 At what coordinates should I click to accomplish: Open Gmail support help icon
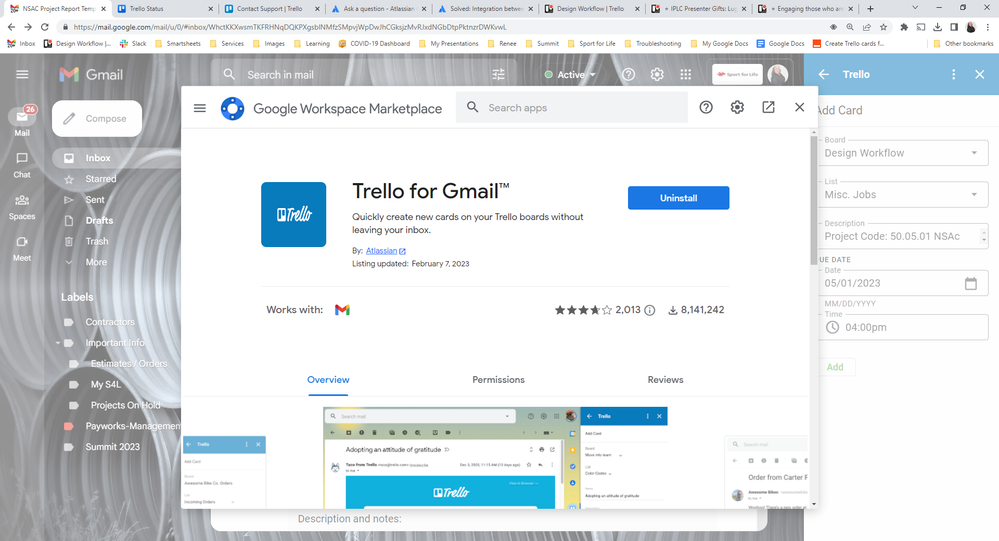628,75
